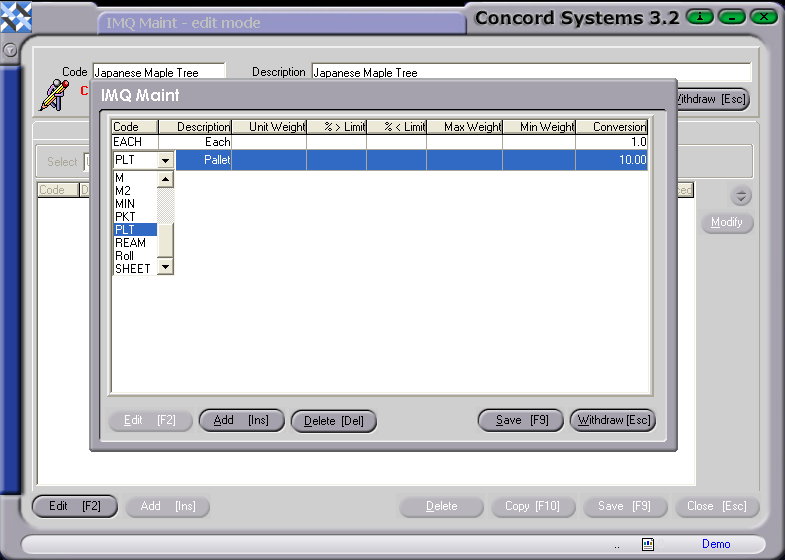Choose M from the code list

135,178
